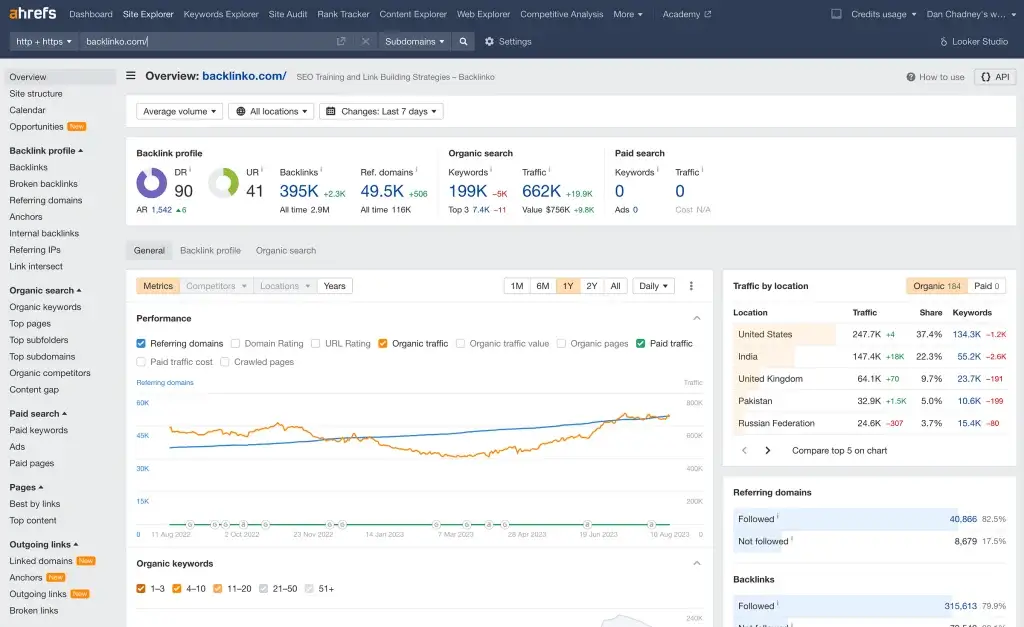Viewport: 1024px width, 627px height.
Task: Open Settings gear next to search
Action: [508, 42]
